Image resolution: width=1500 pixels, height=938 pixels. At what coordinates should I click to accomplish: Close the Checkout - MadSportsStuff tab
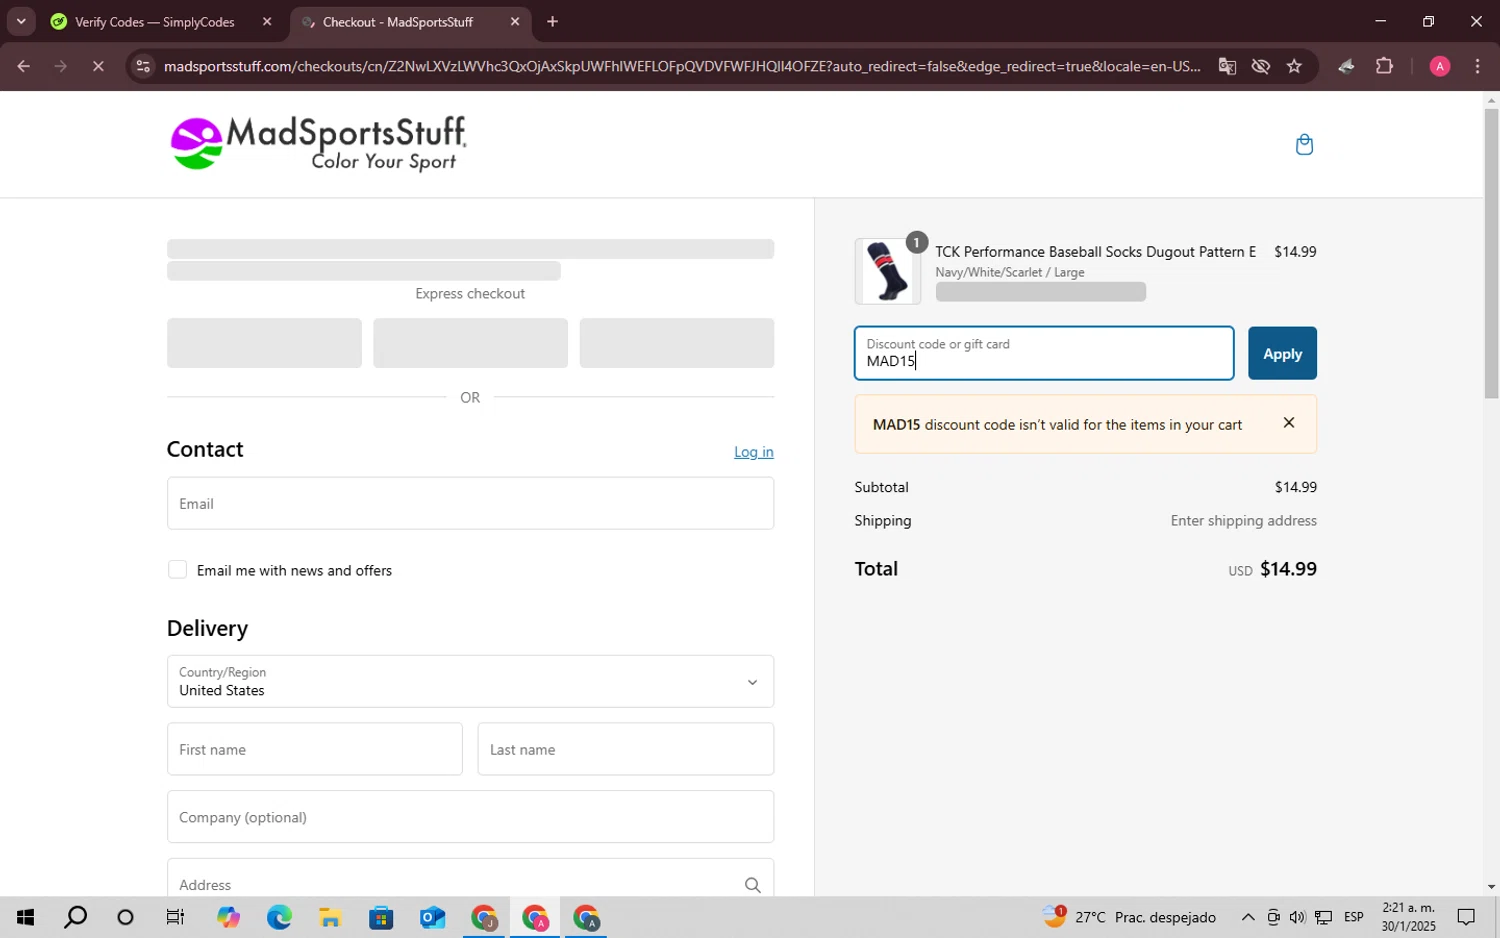[x=515, y=22]
